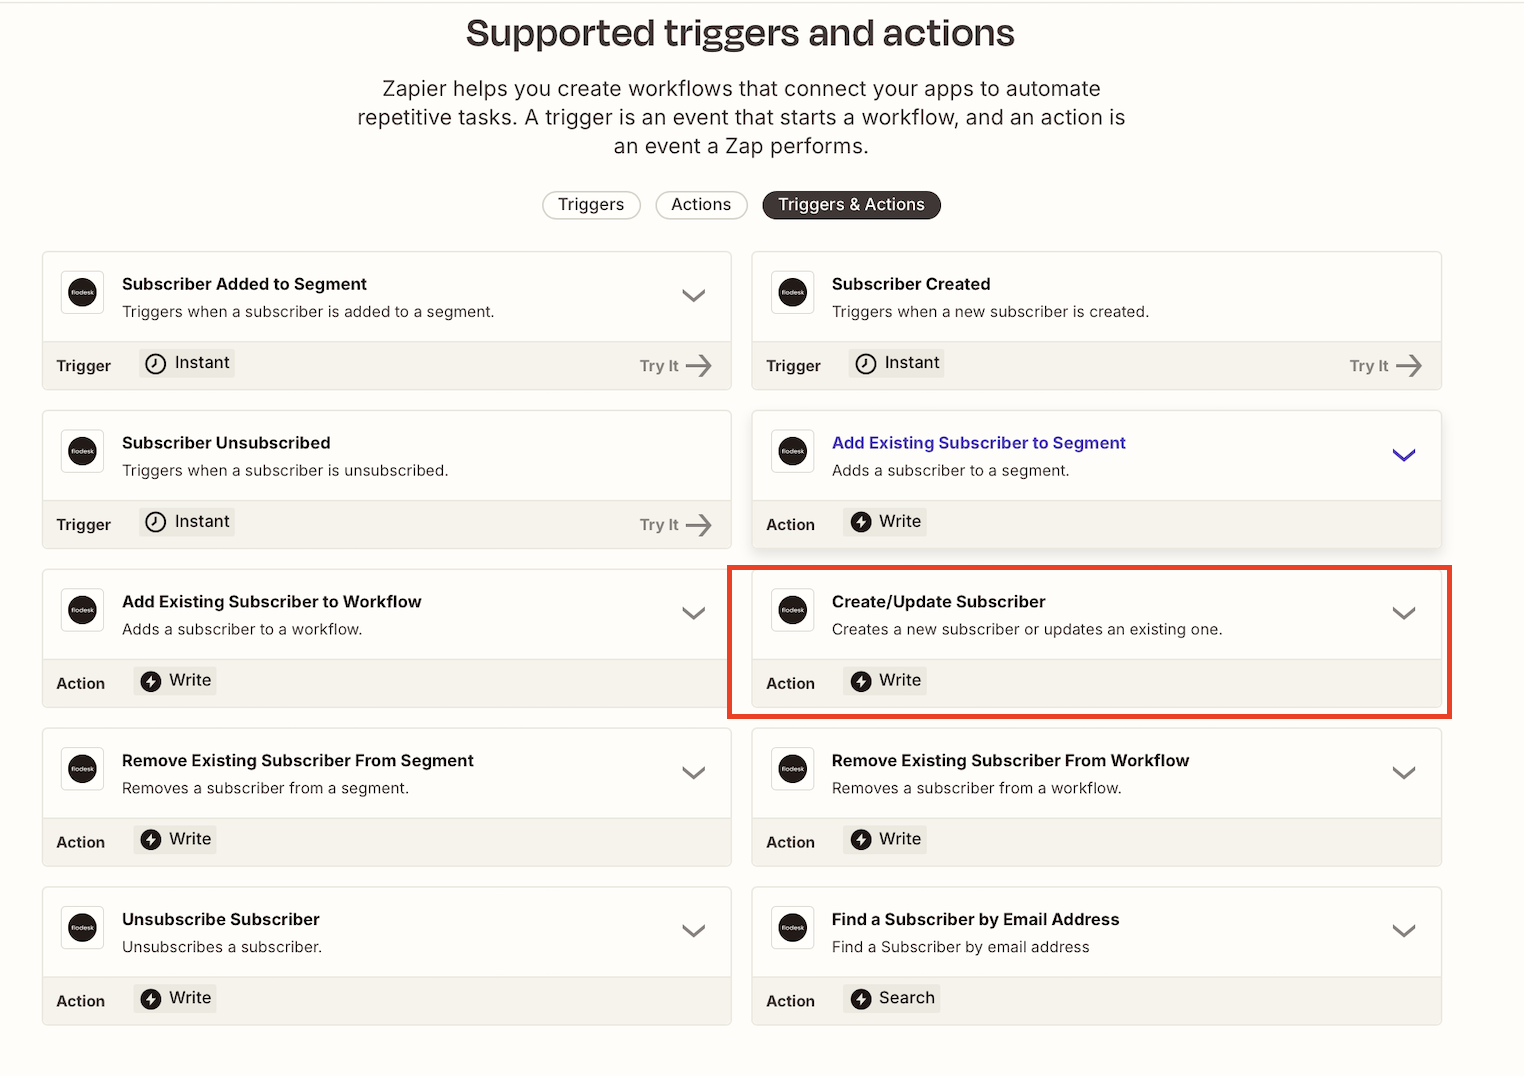Click Try It arrow on Subscriber Unsubscribed card
Image resolution: width=1524 pixels, height=1076 pixels.
[699, 525]
